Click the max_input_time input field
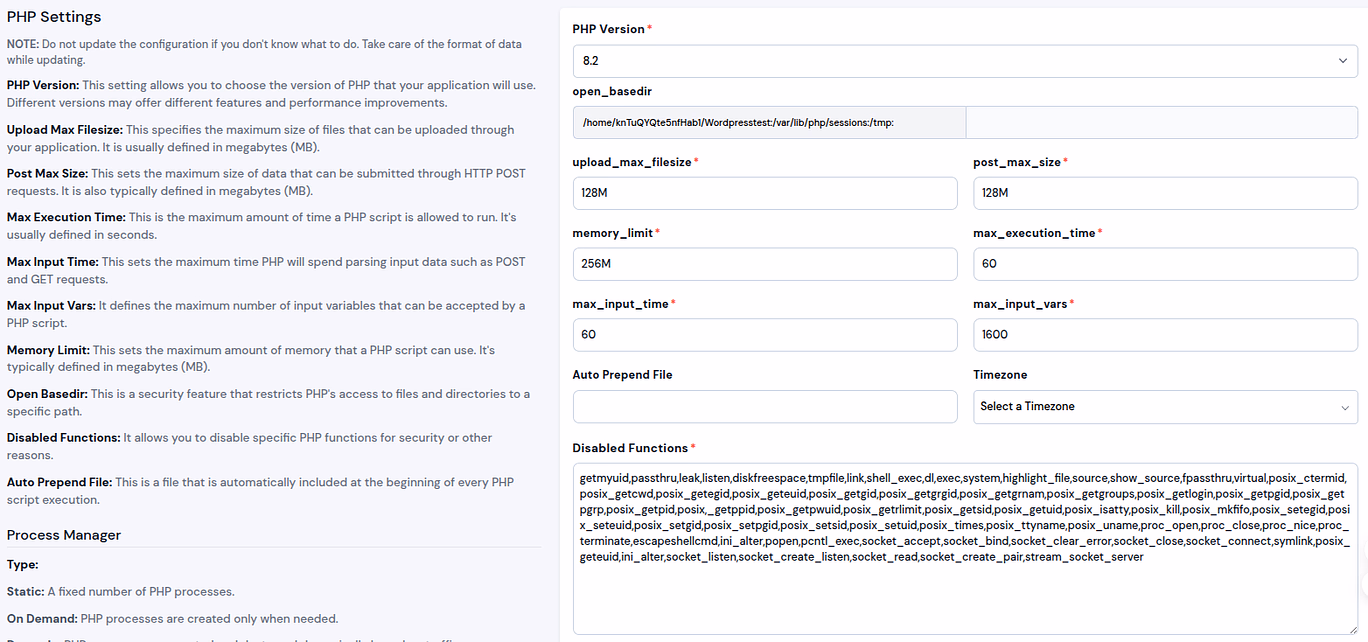The height and width of the screenshot is (642, 1368). tap(765, 335)
